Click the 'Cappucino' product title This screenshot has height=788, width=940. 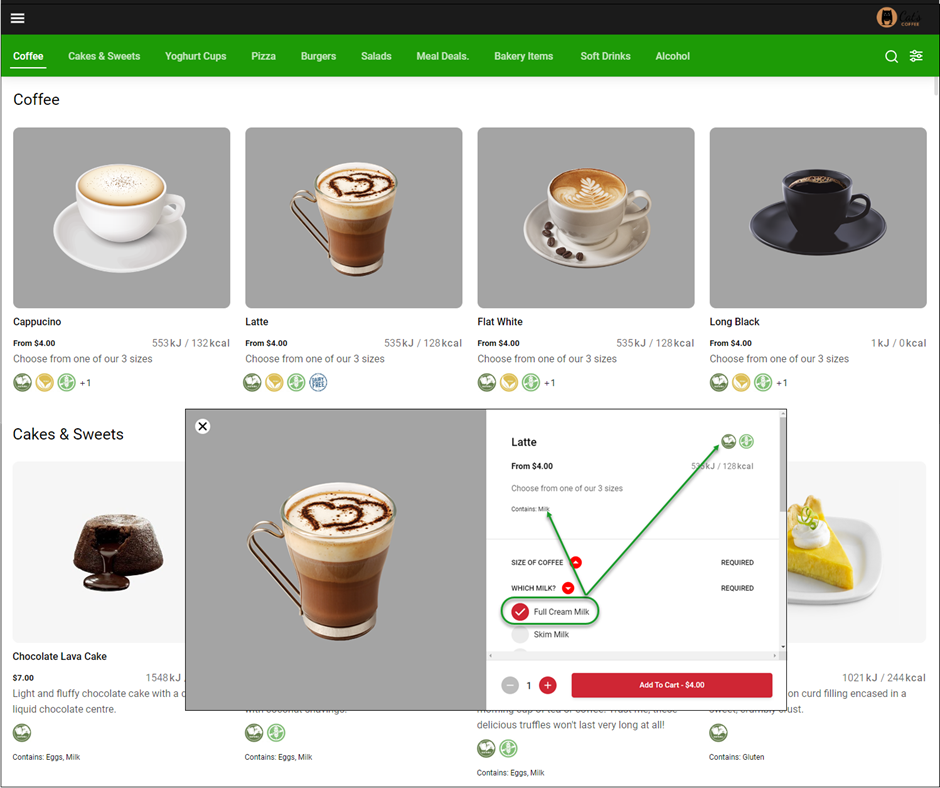click(x=37, y=321)
